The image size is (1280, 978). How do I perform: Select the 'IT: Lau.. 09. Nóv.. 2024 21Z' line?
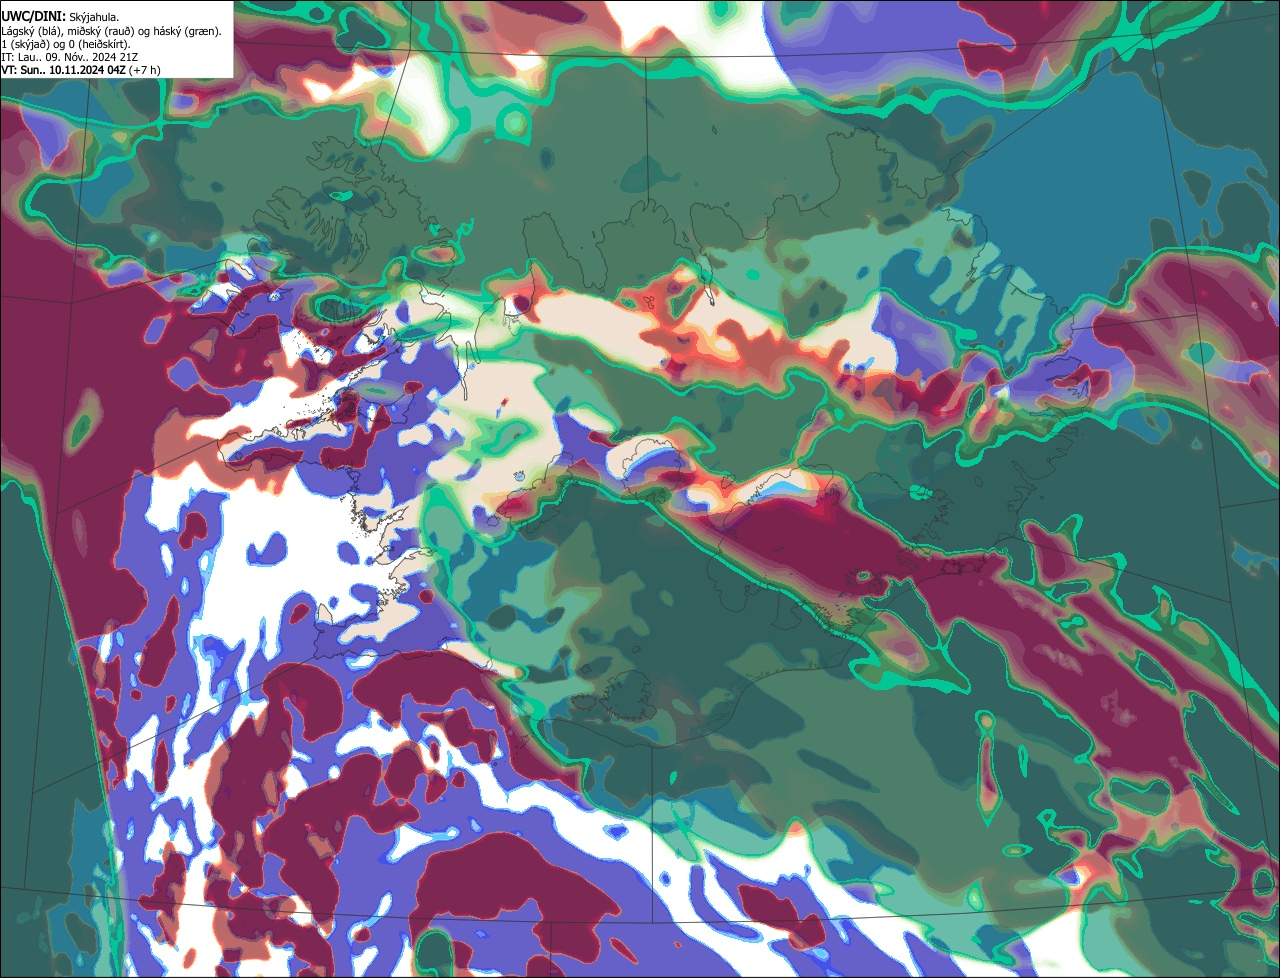pos(69,57)
